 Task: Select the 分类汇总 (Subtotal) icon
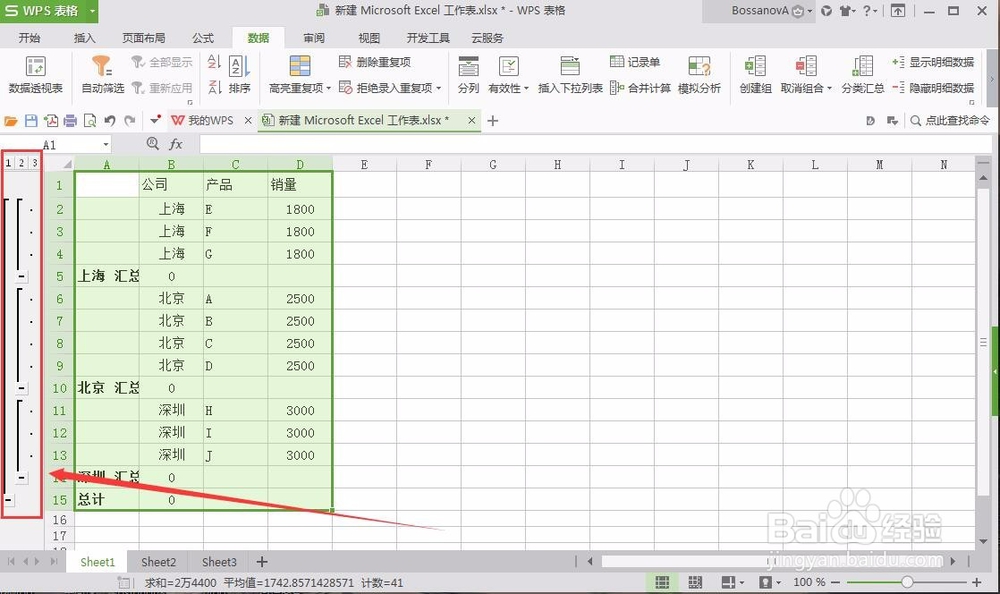[x=862, y=75]
